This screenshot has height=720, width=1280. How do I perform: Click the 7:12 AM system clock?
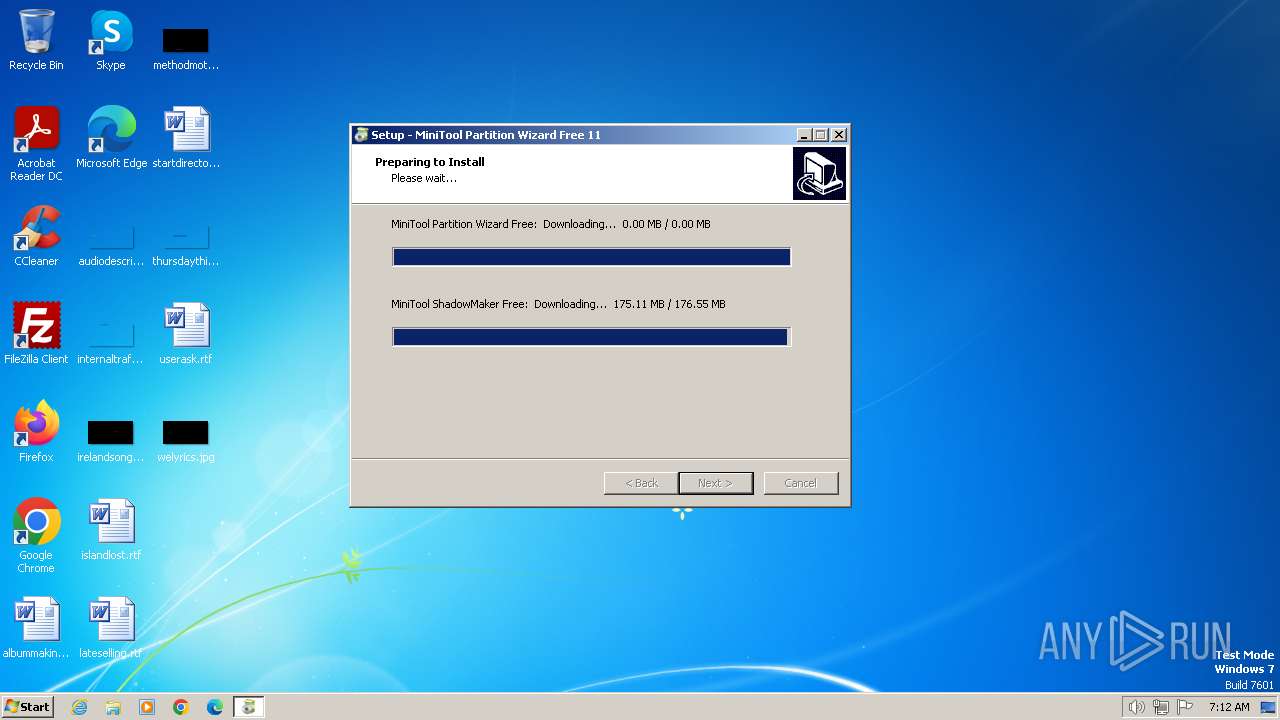click(1229, 707)
